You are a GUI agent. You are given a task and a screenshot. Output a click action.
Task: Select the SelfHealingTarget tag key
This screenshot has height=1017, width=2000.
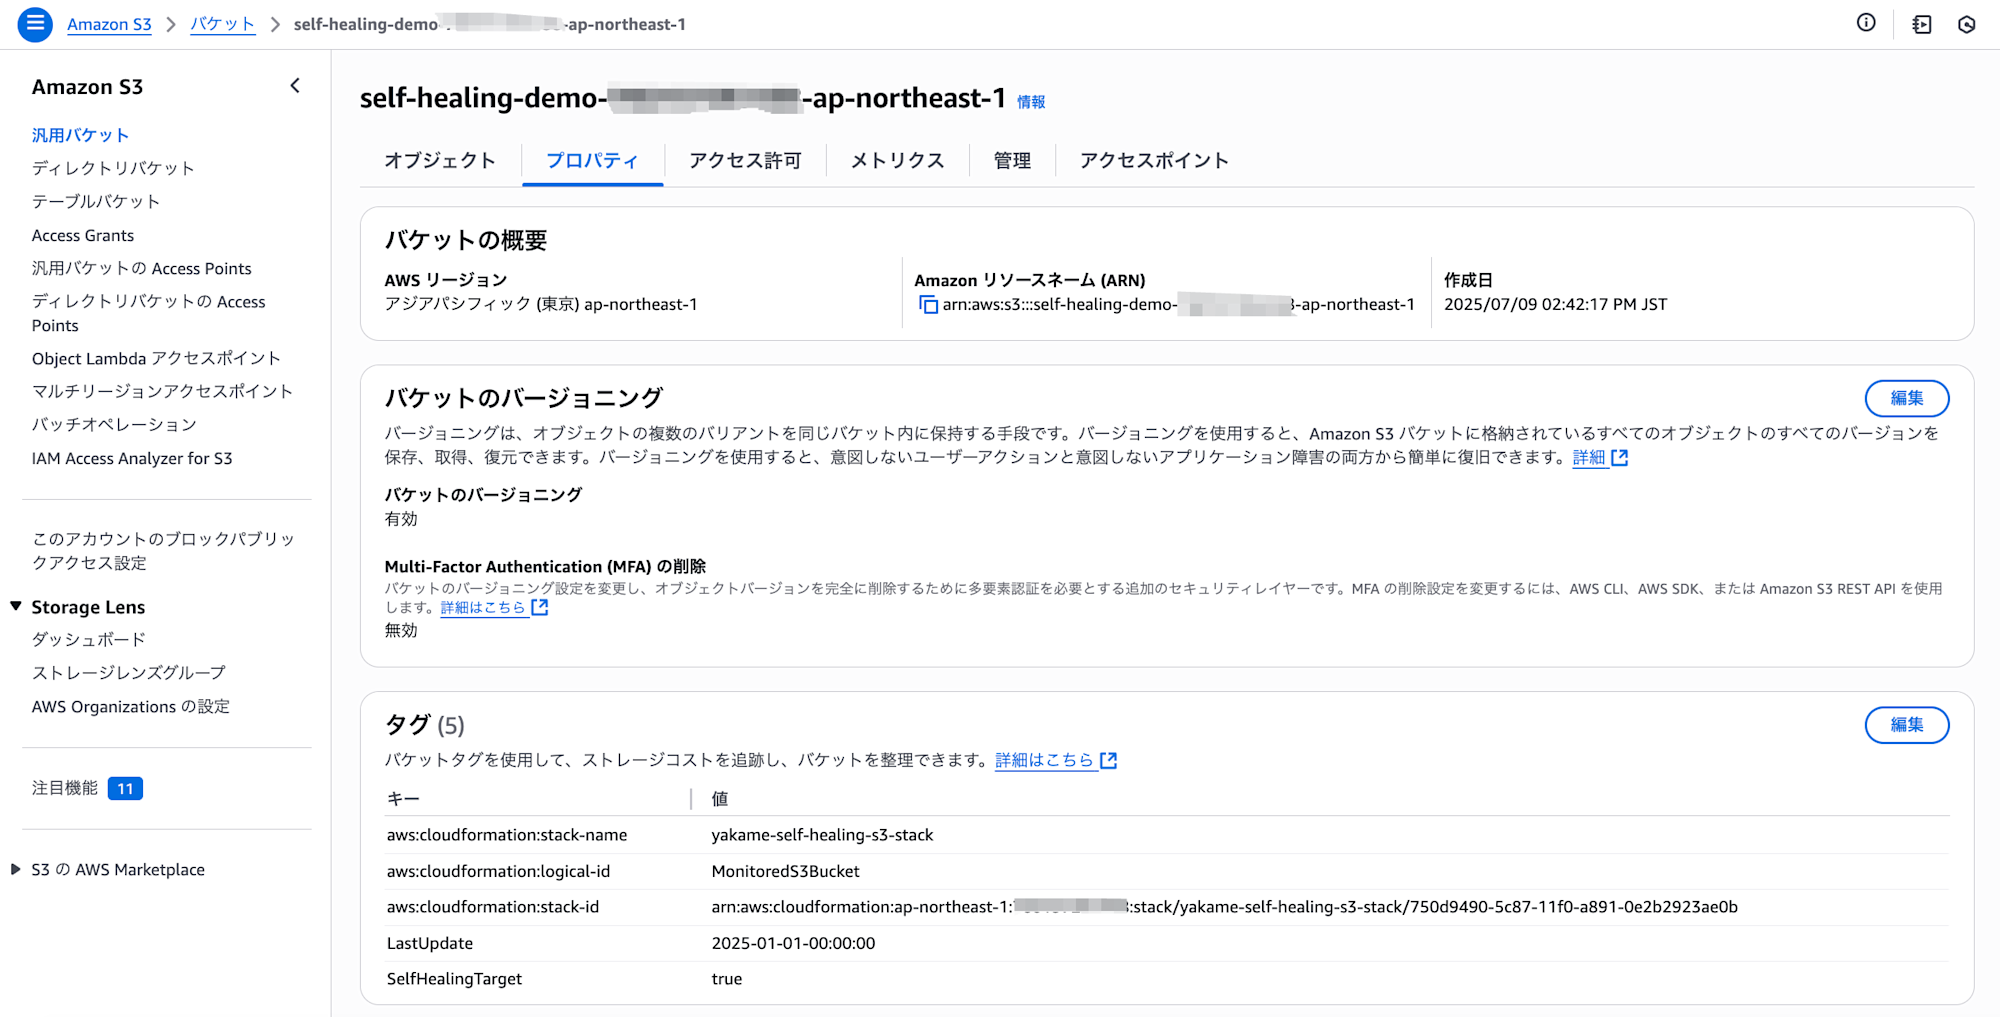(x=454, y=979)
